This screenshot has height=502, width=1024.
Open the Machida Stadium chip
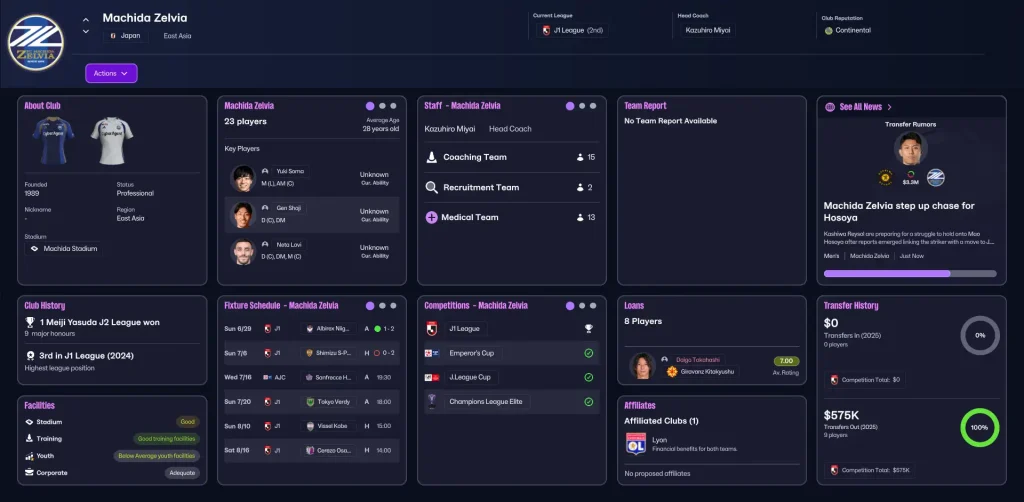tap(63, 249)
